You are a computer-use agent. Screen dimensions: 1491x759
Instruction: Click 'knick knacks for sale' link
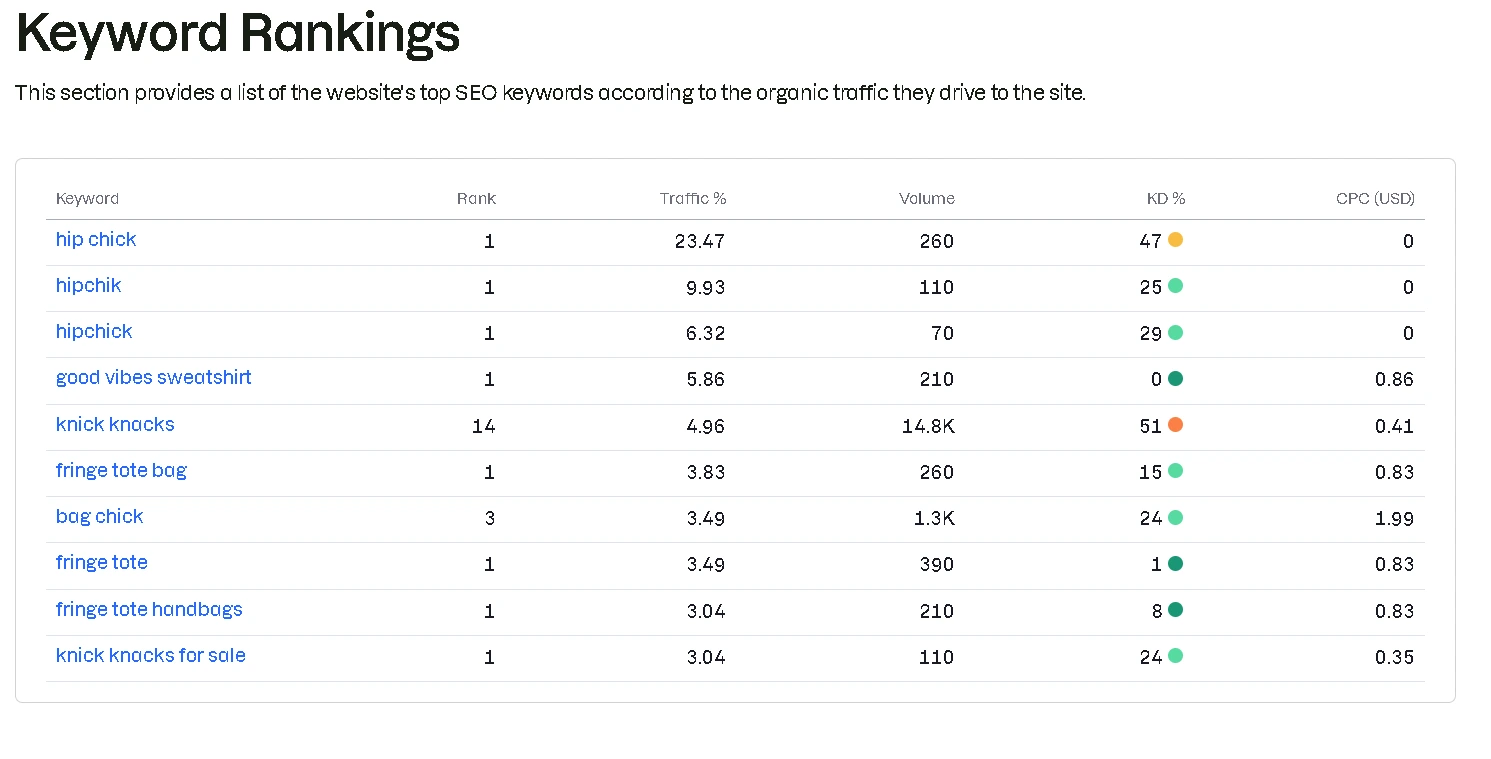click(x=150, y=656)
